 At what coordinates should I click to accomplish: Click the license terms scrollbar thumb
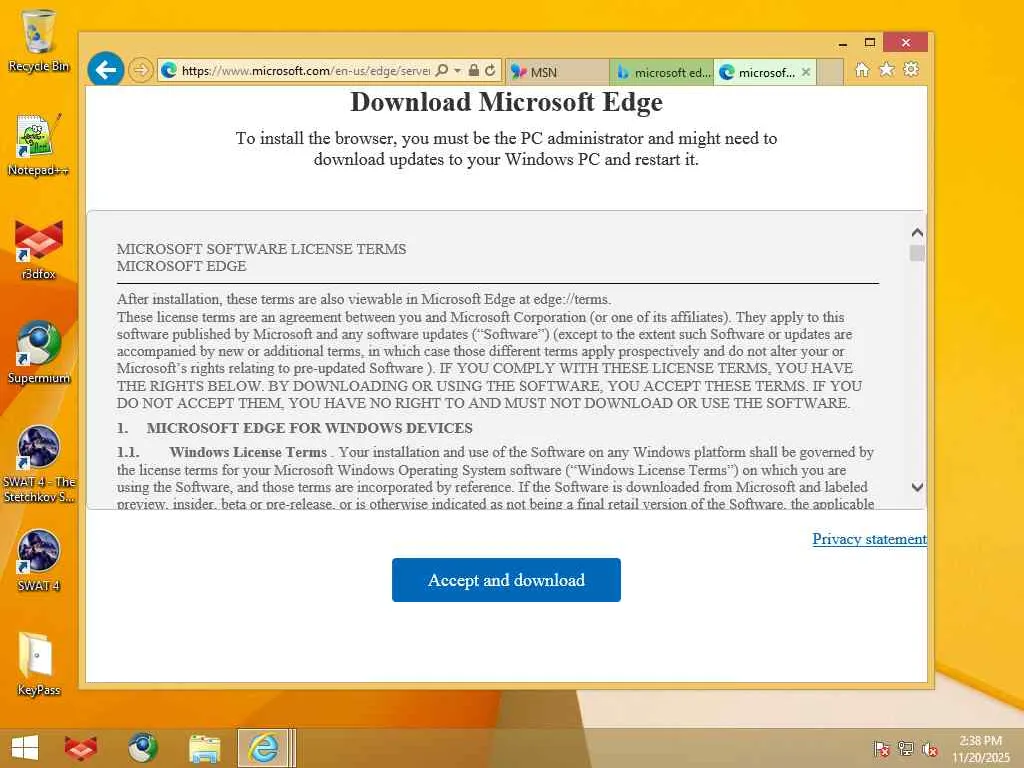point(917,253)
